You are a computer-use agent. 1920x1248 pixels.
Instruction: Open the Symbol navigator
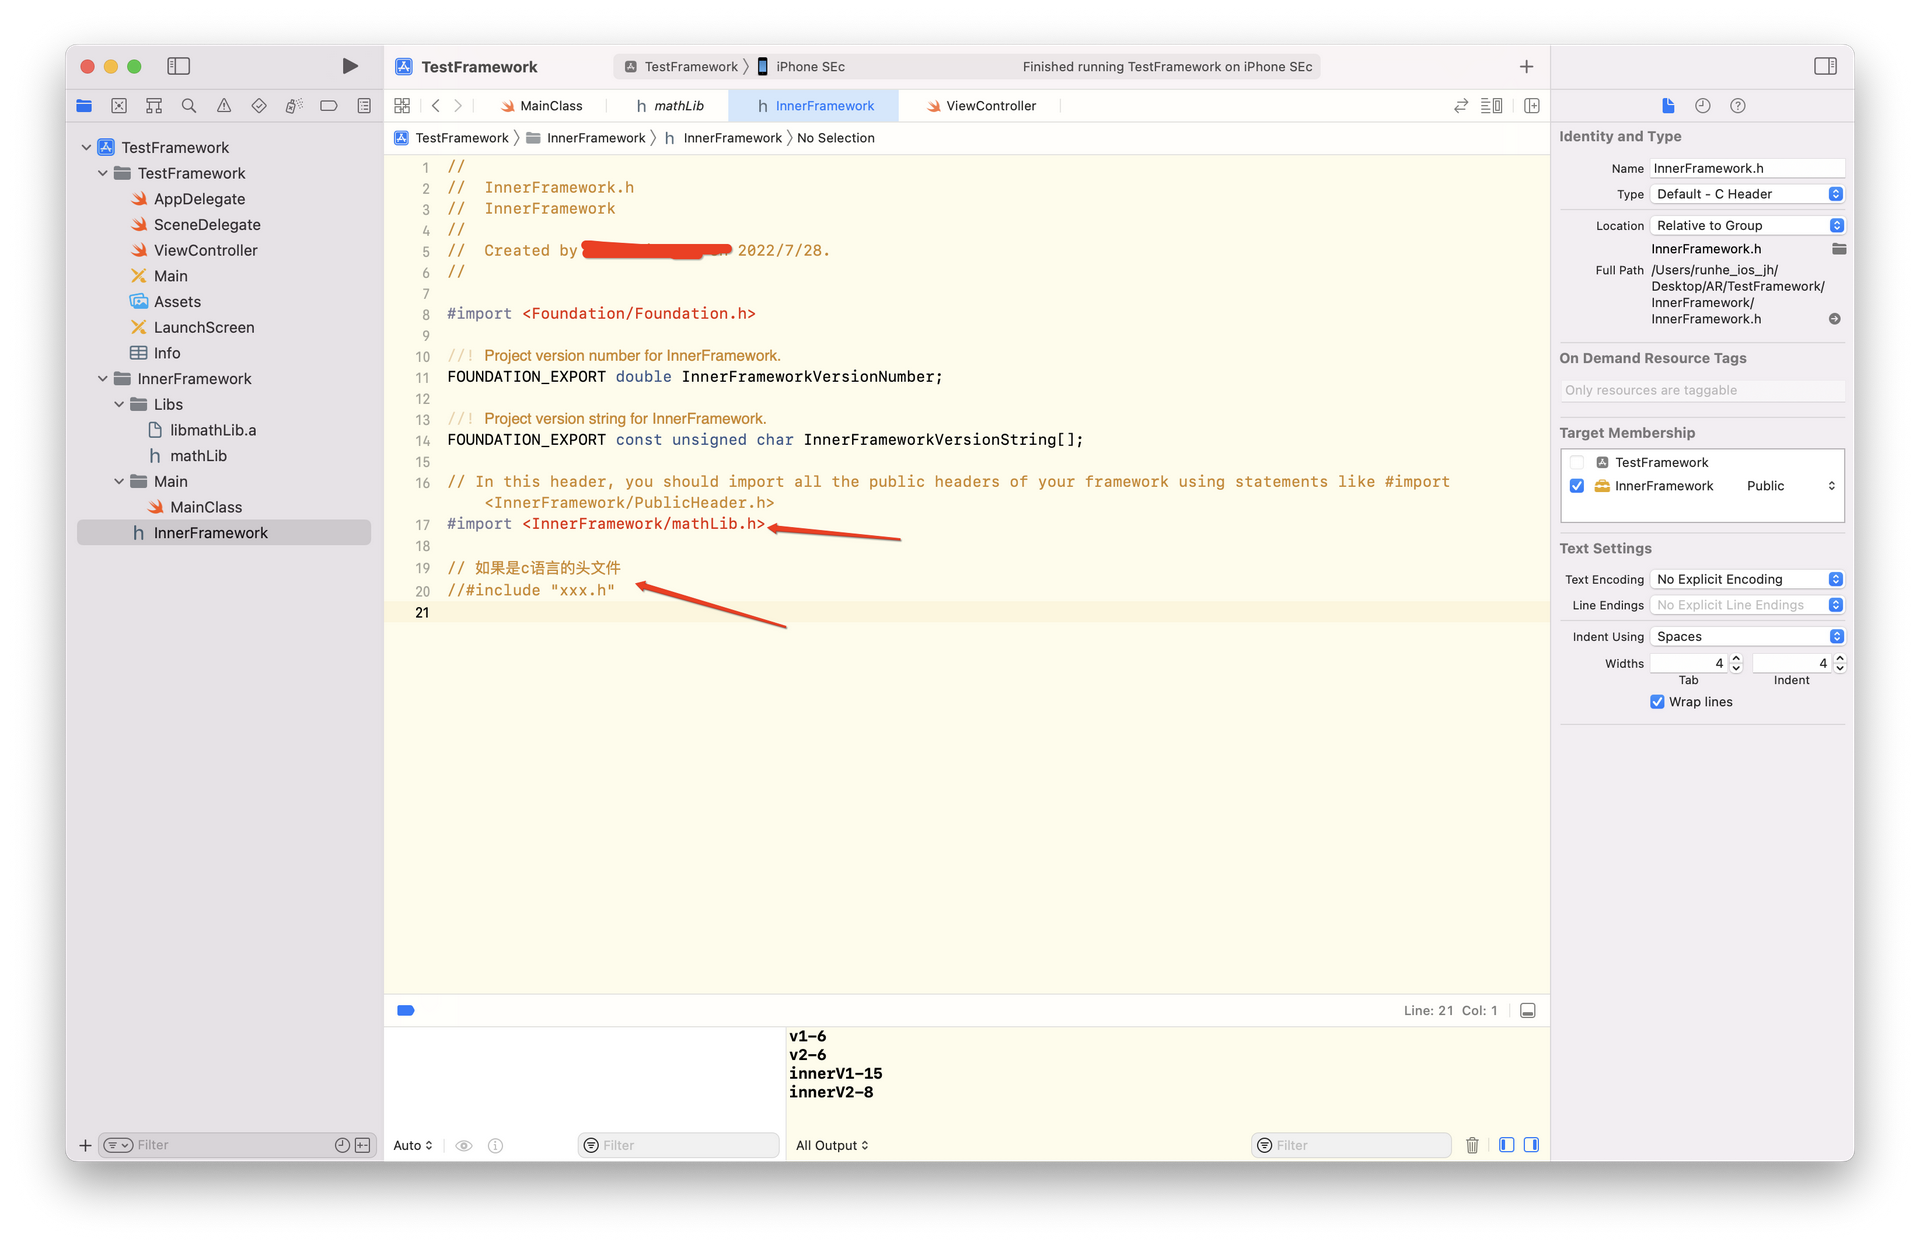point(154,106)
